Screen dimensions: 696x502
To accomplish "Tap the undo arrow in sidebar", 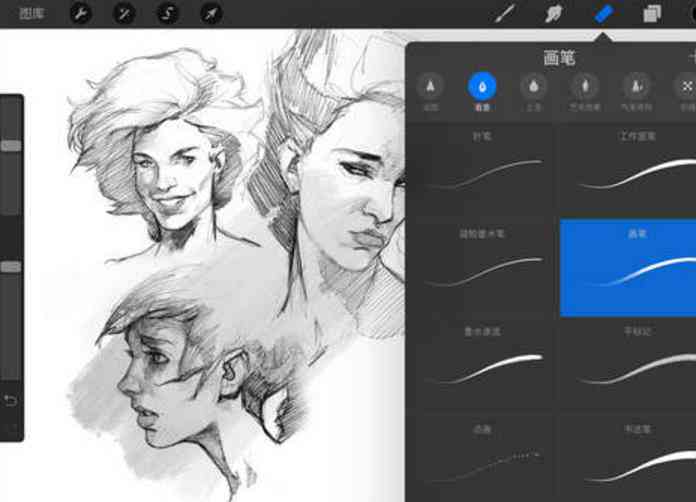I will [10, 401].
